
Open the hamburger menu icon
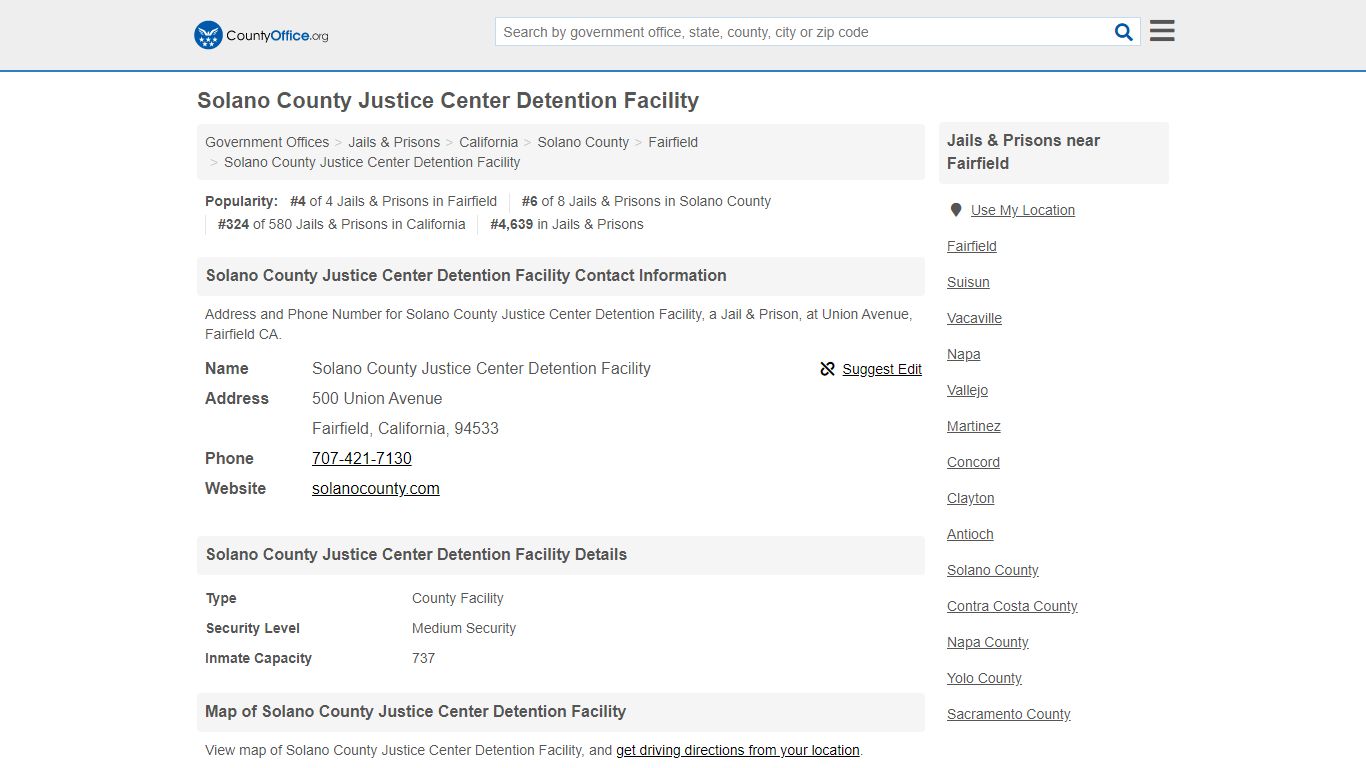1162,31
